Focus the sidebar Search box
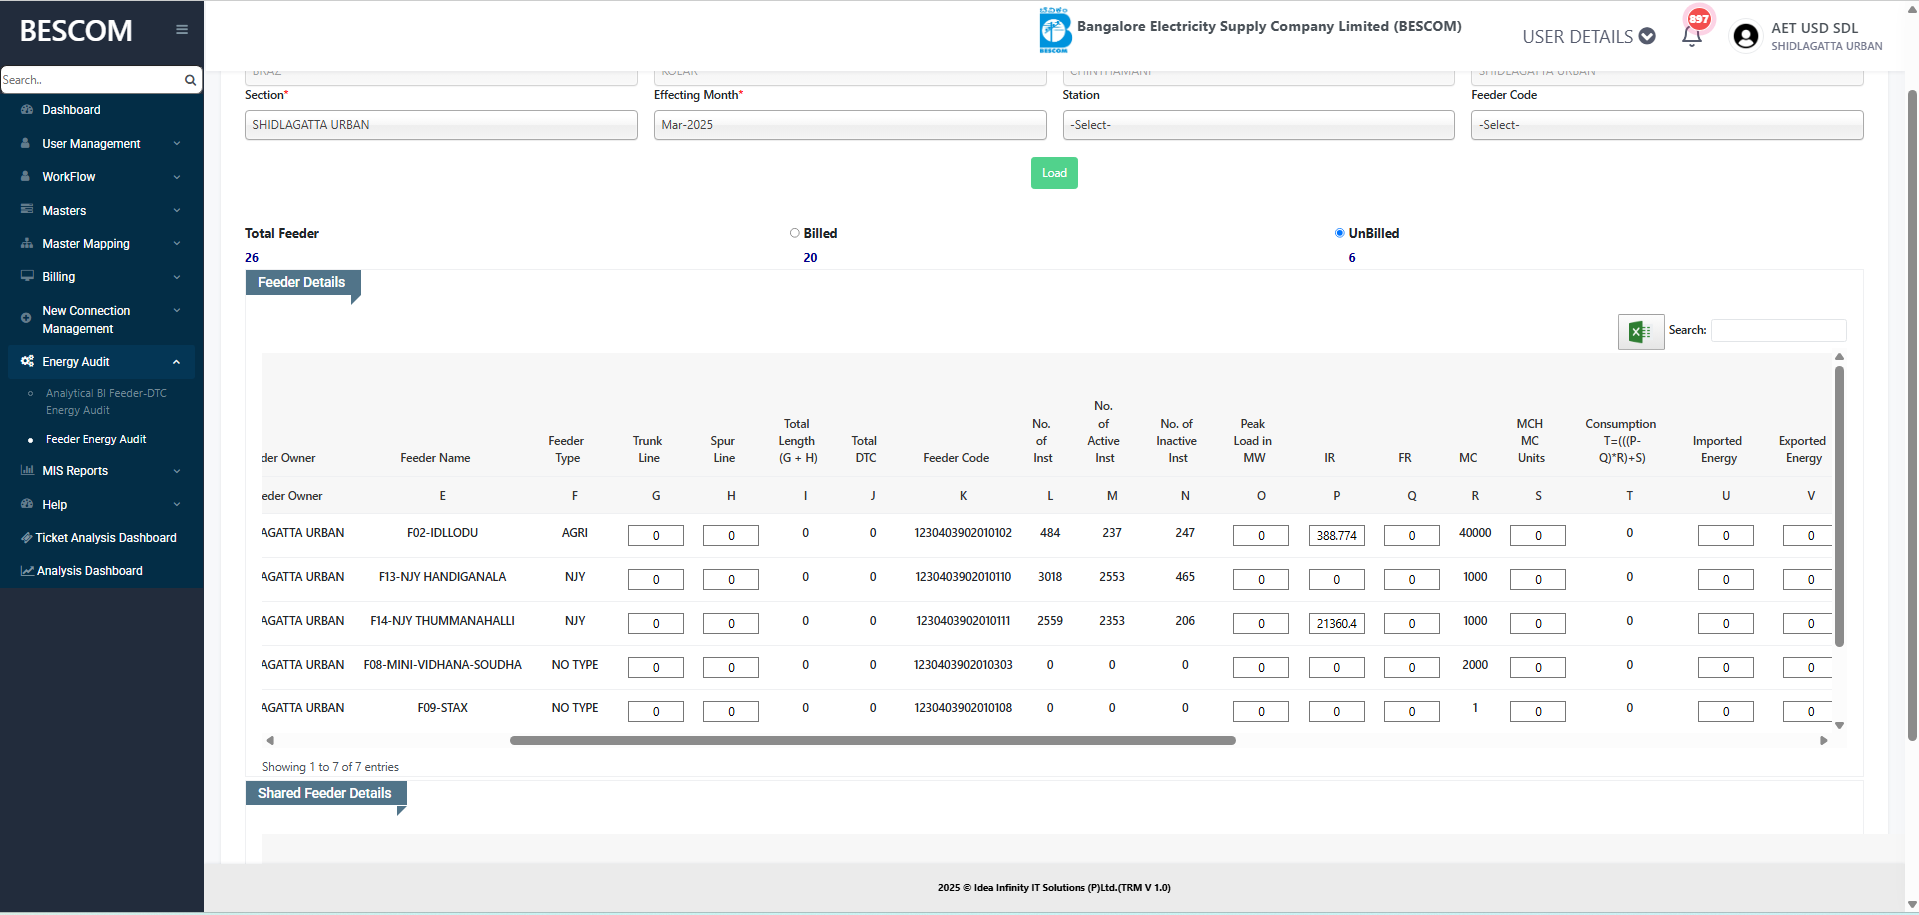 click(x=92, y=80)
